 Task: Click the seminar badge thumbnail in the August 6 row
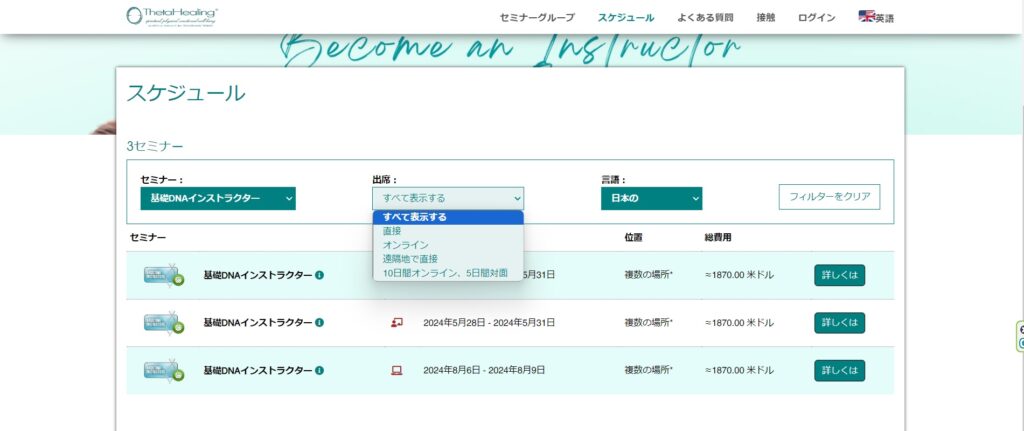[164, 370]
